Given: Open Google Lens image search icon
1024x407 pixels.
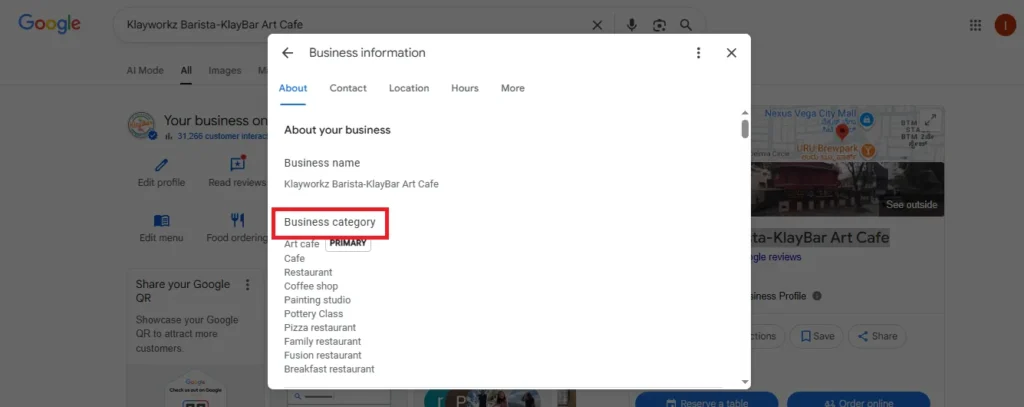Looking at the screenshot, I should [x=659, y=25].
